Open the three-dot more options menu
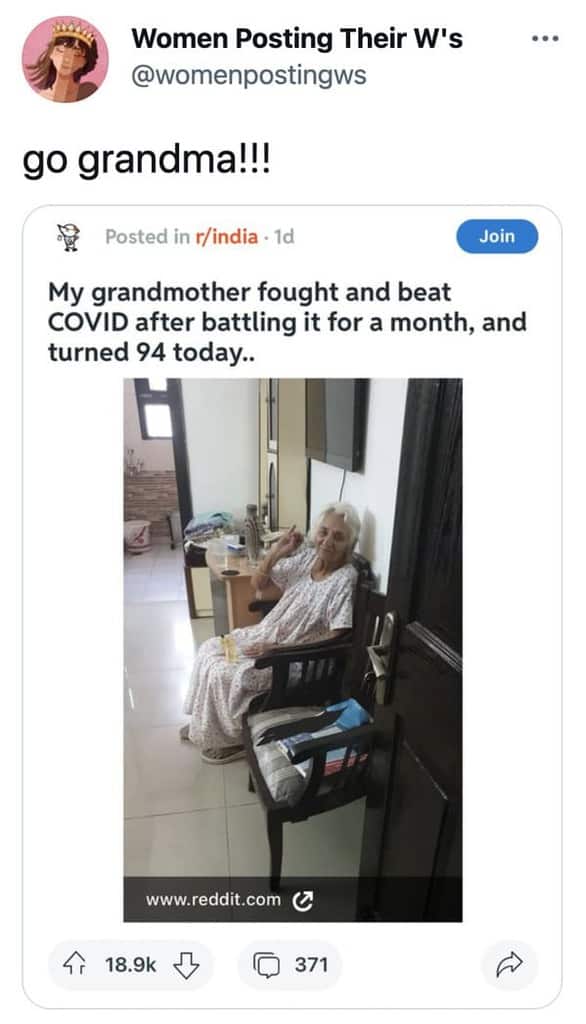 click(545, 39)
